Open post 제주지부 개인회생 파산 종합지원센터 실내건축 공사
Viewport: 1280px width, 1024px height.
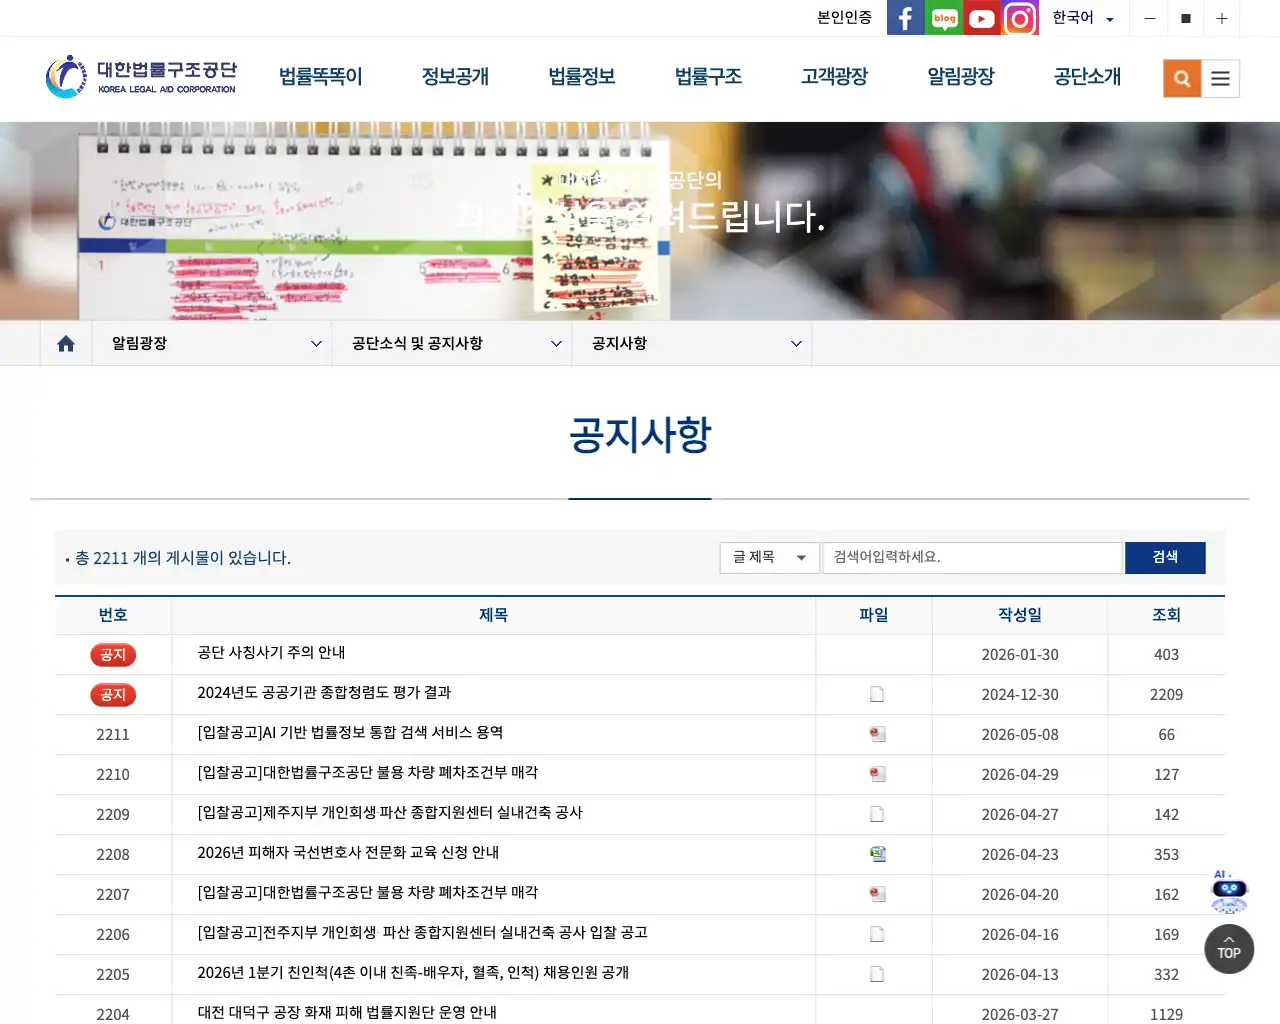(x=390, y=813)
